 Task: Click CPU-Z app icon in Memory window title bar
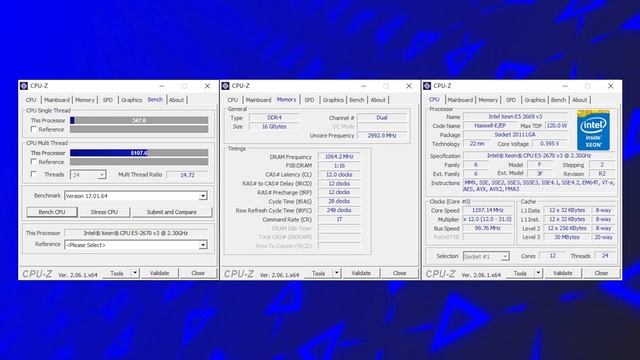click(225, 86)
